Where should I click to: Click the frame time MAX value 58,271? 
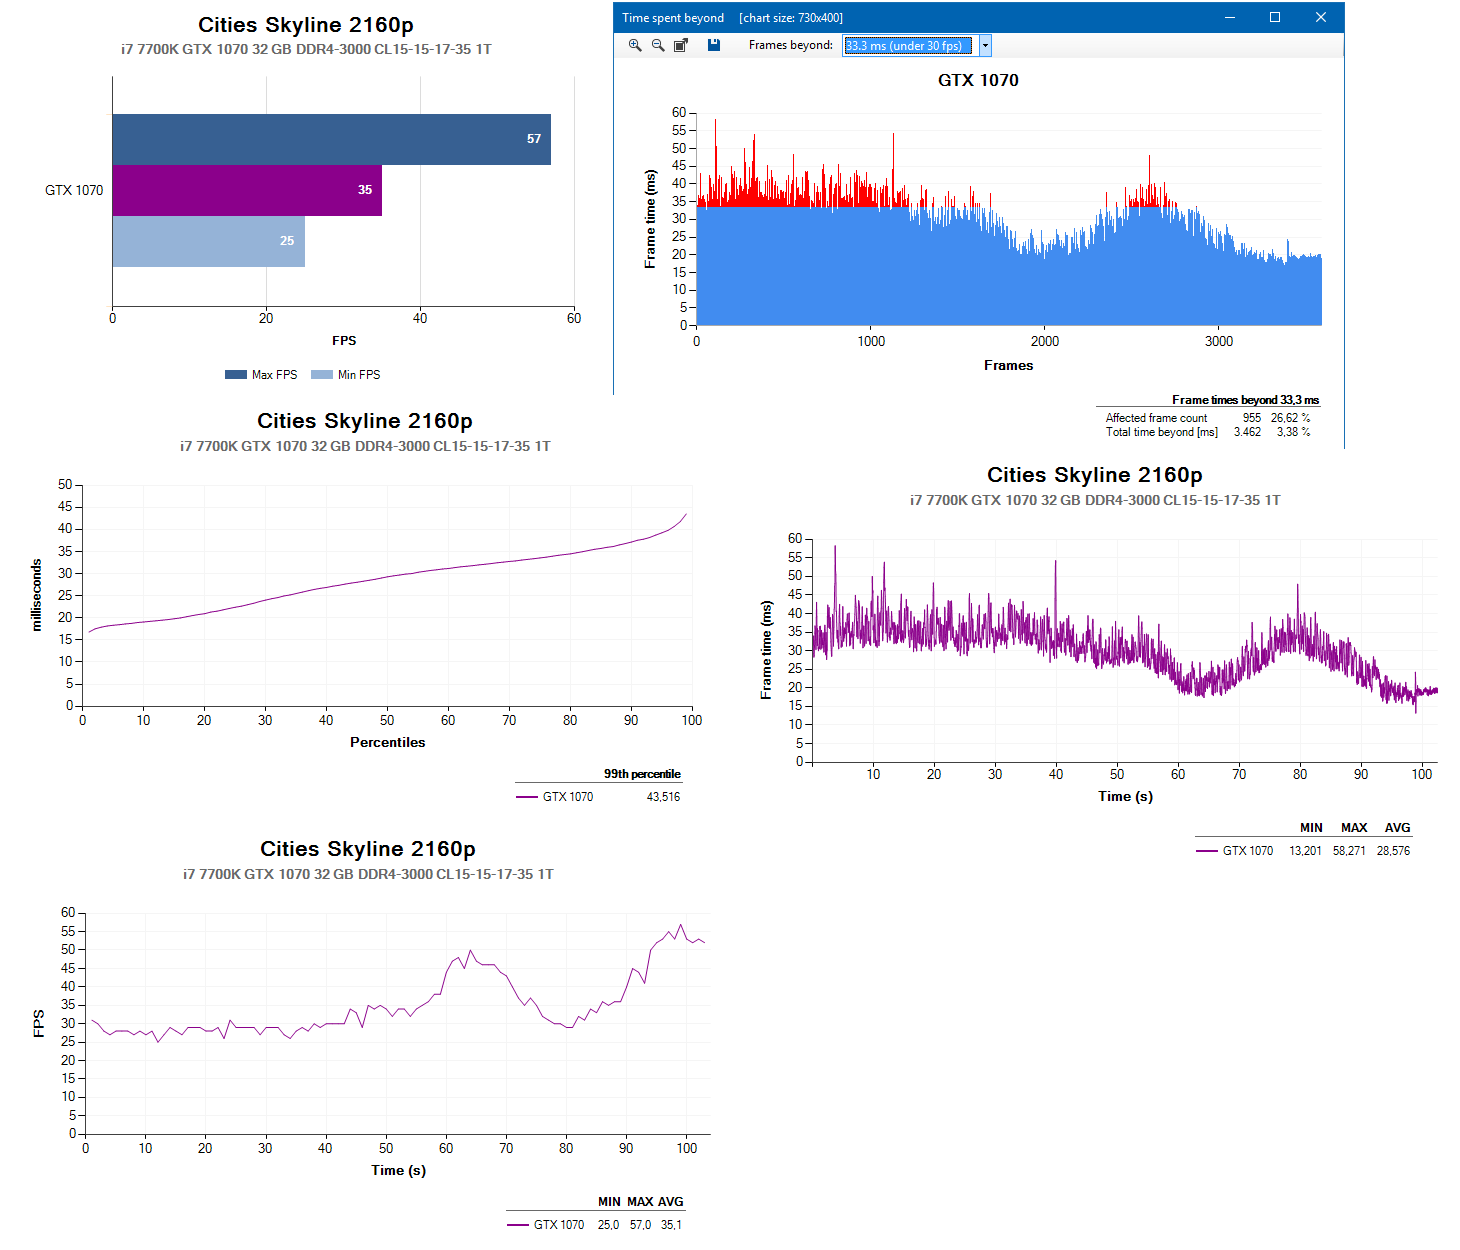1349,851
